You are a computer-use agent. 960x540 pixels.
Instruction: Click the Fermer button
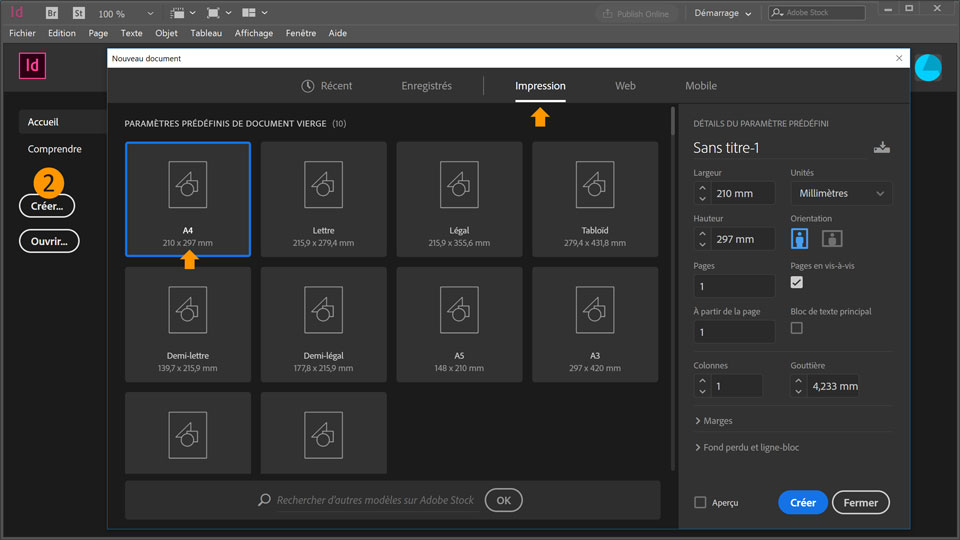860,503
